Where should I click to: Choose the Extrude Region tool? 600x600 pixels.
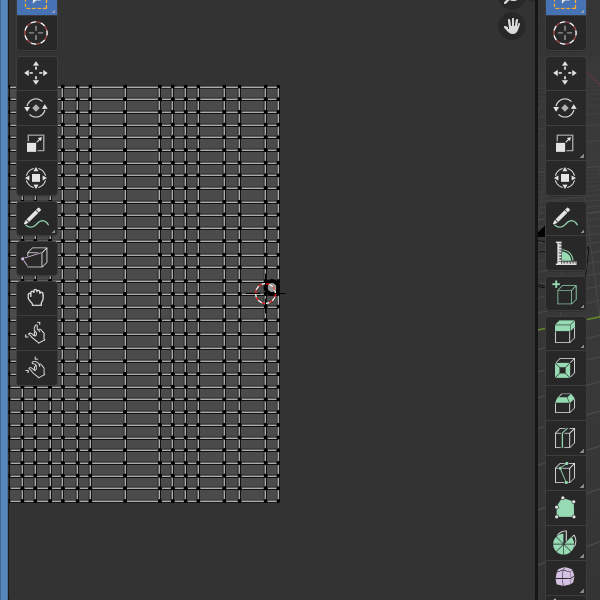565,333
